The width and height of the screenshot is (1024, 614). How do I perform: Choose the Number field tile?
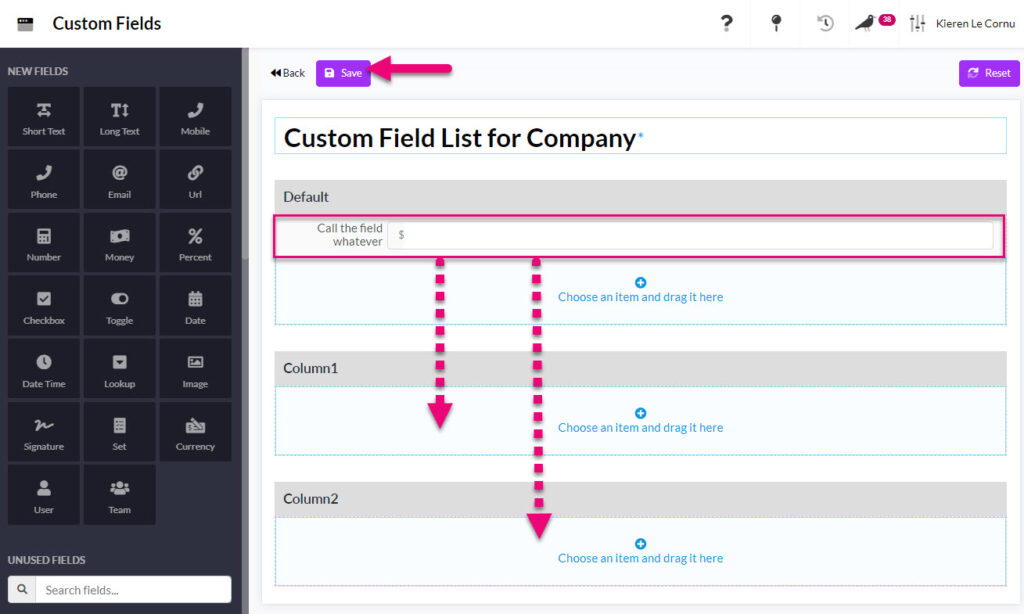pos(44,242)
